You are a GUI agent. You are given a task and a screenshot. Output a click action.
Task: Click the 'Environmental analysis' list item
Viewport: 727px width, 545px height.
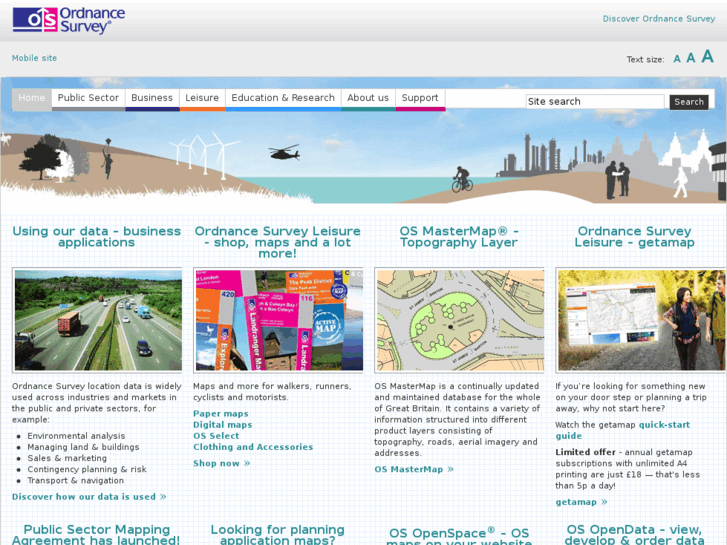point(76,436)
